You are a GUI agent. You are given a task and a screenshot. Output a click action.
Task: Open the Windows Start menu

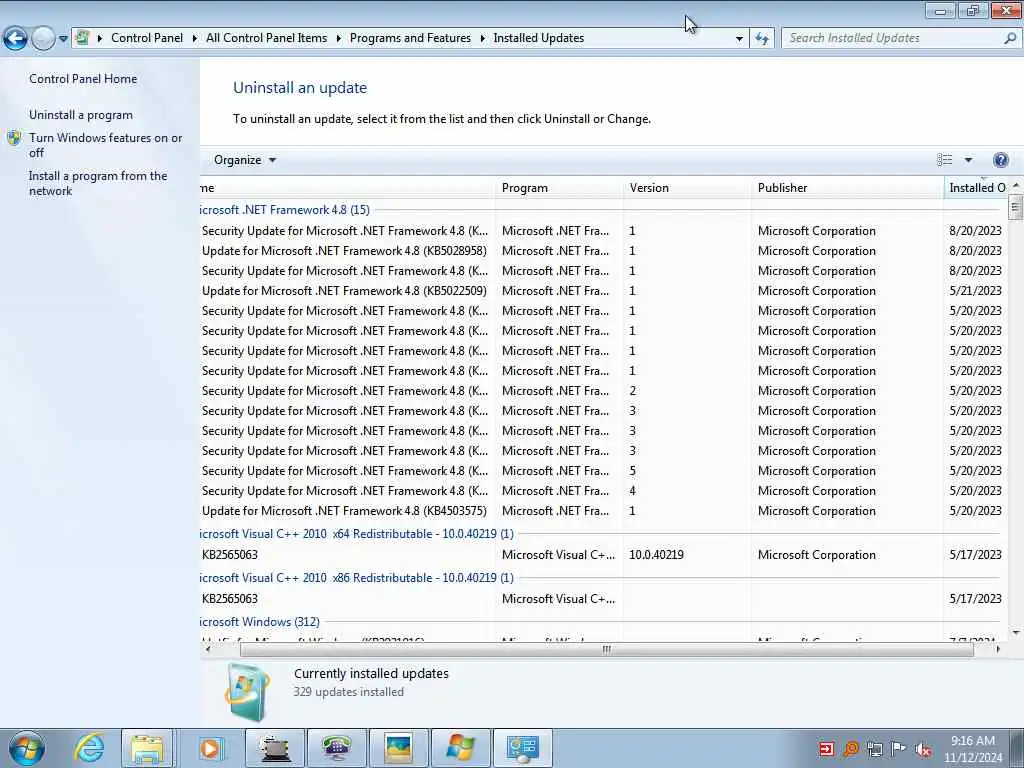(x=27, y=748)
